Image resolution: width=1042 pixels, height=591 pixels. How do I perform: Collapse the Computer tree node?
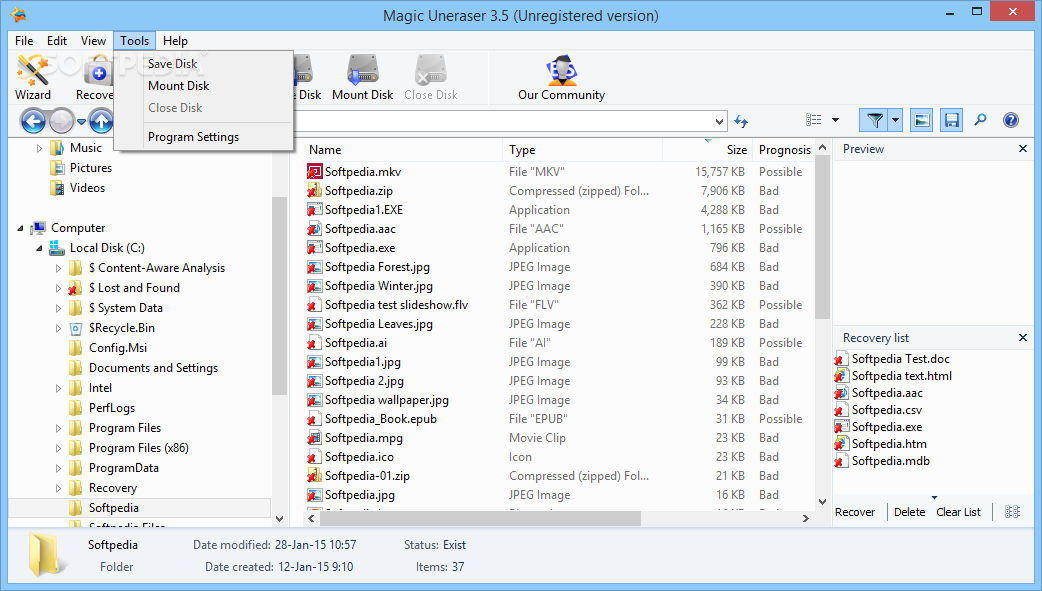click(x=20, y=228)
